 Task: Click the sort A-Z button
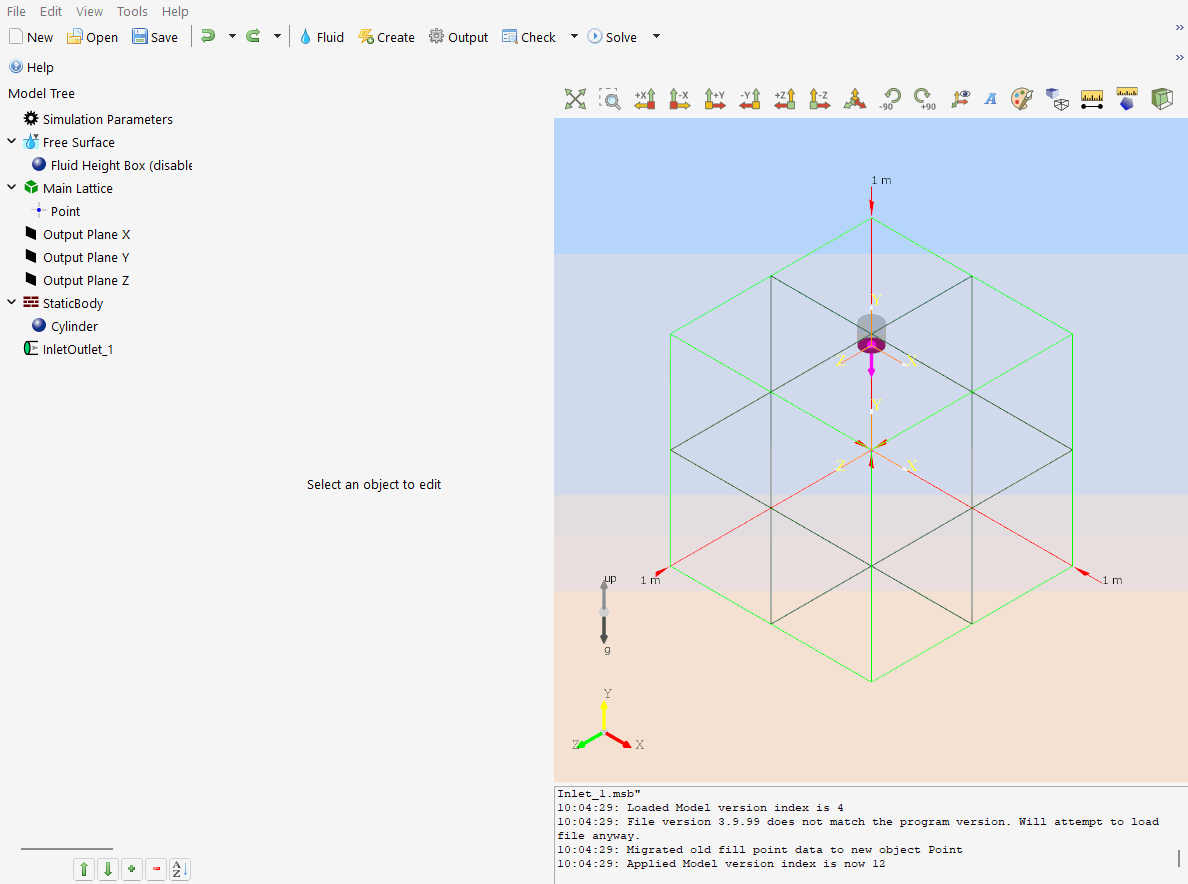coord(179,869)
